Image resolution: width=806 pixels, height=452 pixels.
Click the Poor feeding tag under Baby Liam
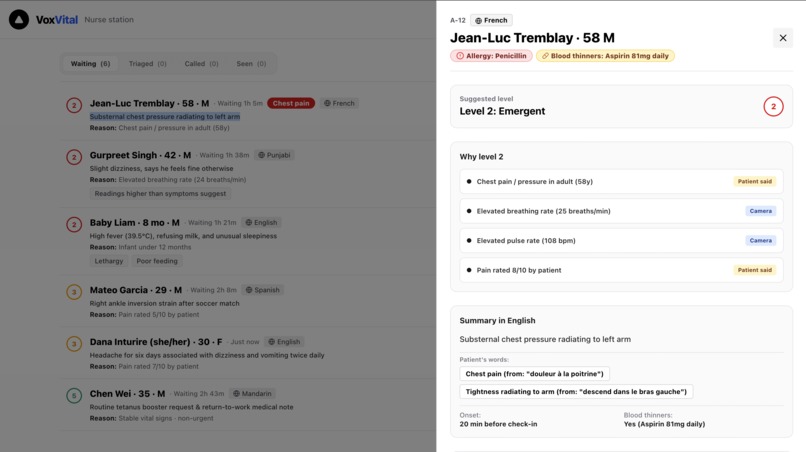point(157,261)
